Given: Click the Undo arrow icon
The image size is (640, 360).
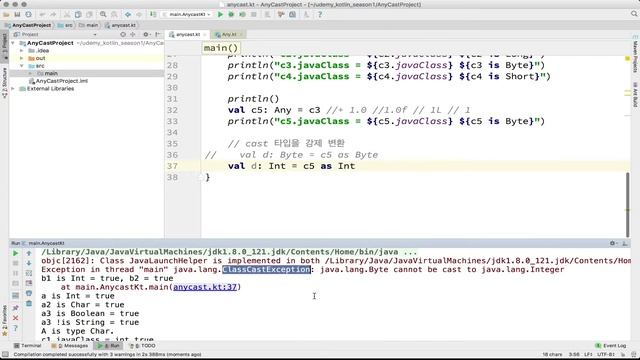Looking at the screenshot, I should 42,15.
